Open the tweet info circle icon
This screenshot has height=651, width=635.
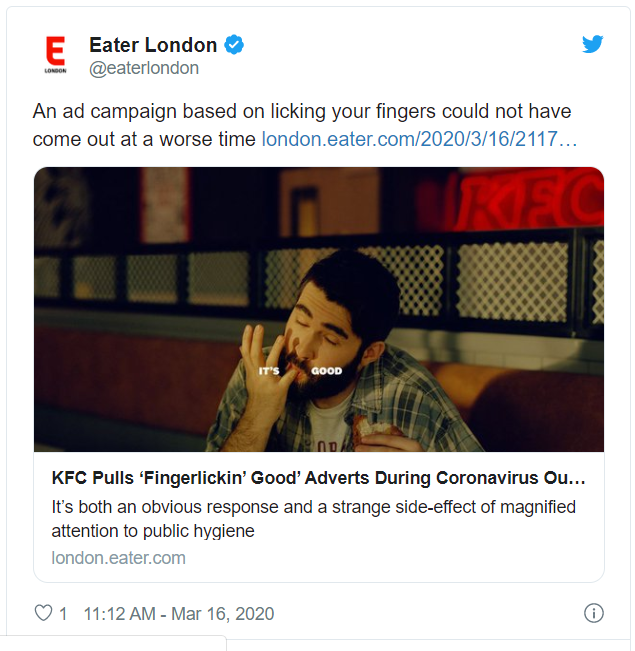click(x=593, y=613)
